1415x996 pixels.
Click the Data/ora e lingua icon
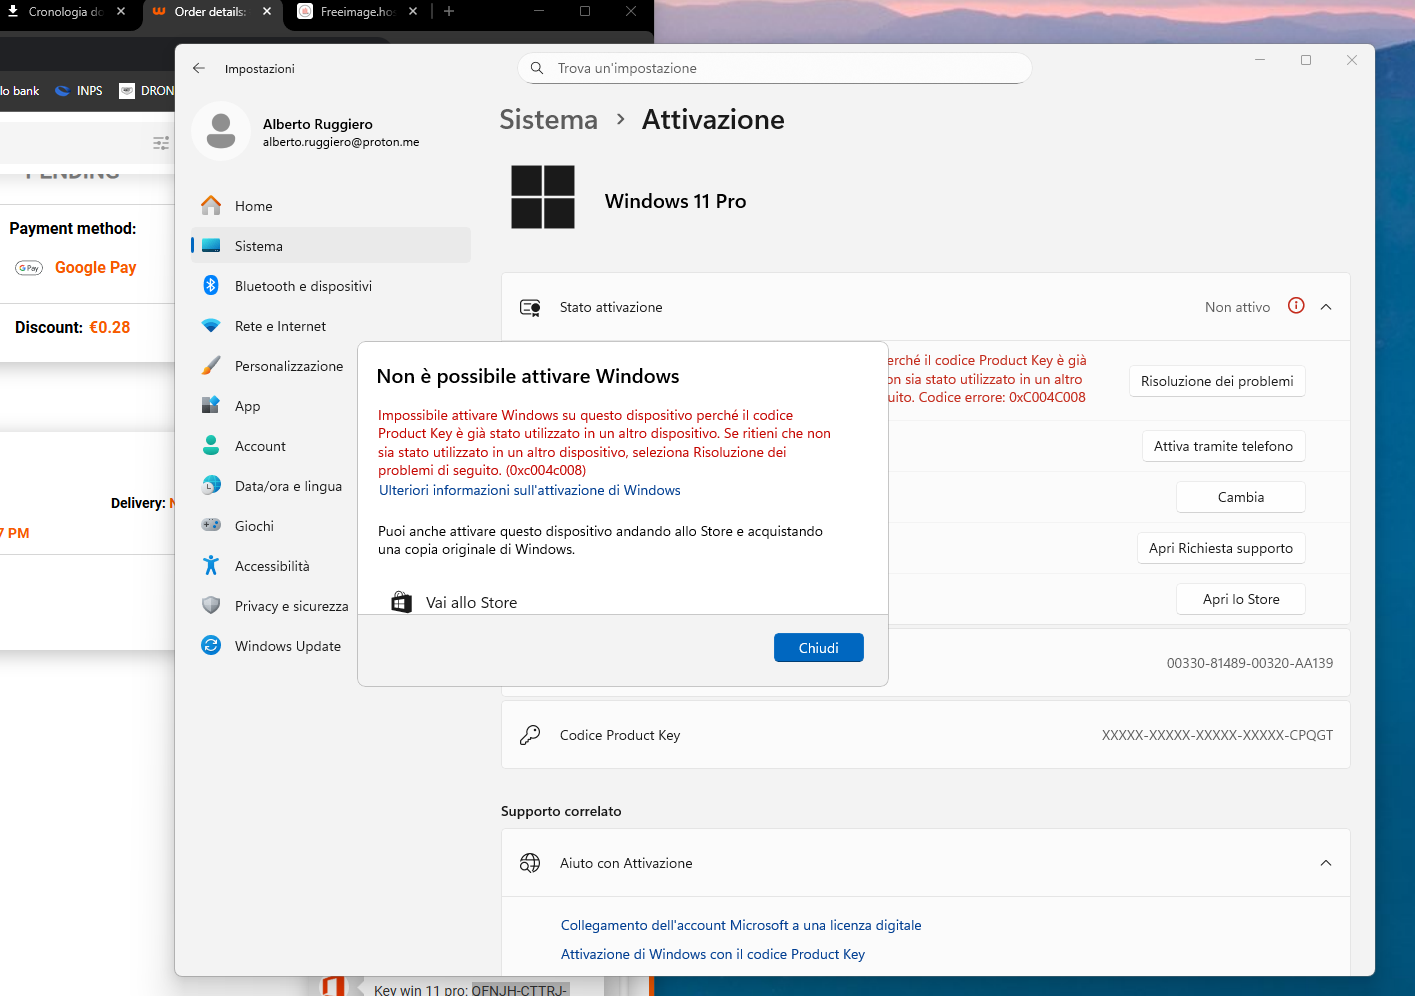tap(211, 486)
